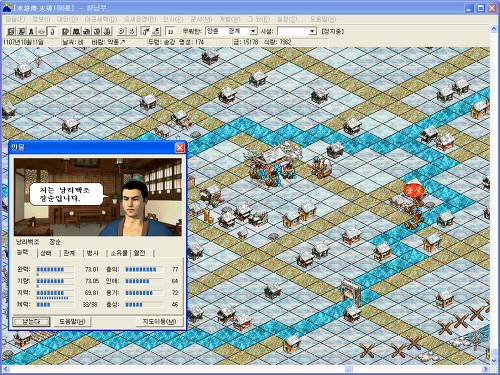Viewport: 500px width, 375px height.
Task: Click the first round icon of the third toolbar group
Action: (x=121, y=31)
